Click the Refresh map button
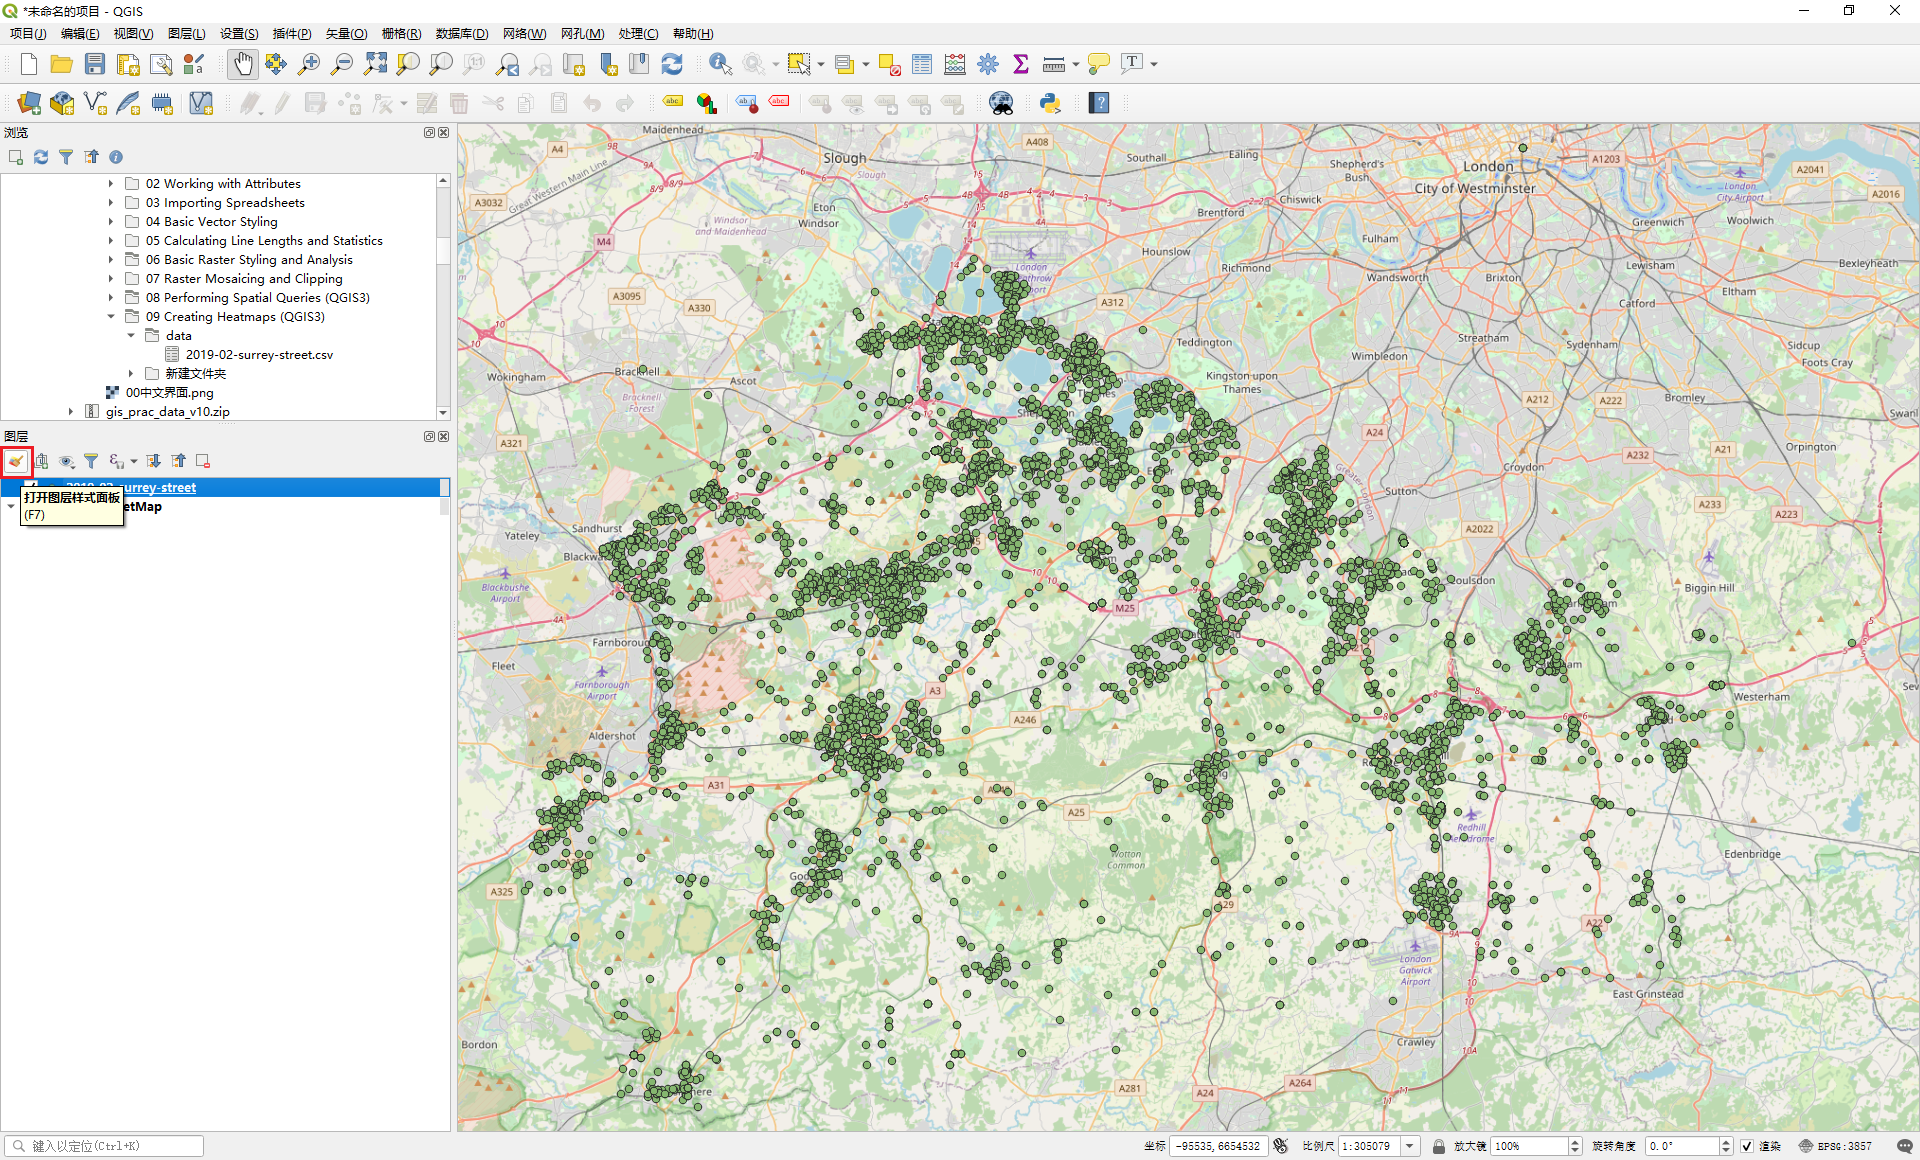 tap(672, 64)
